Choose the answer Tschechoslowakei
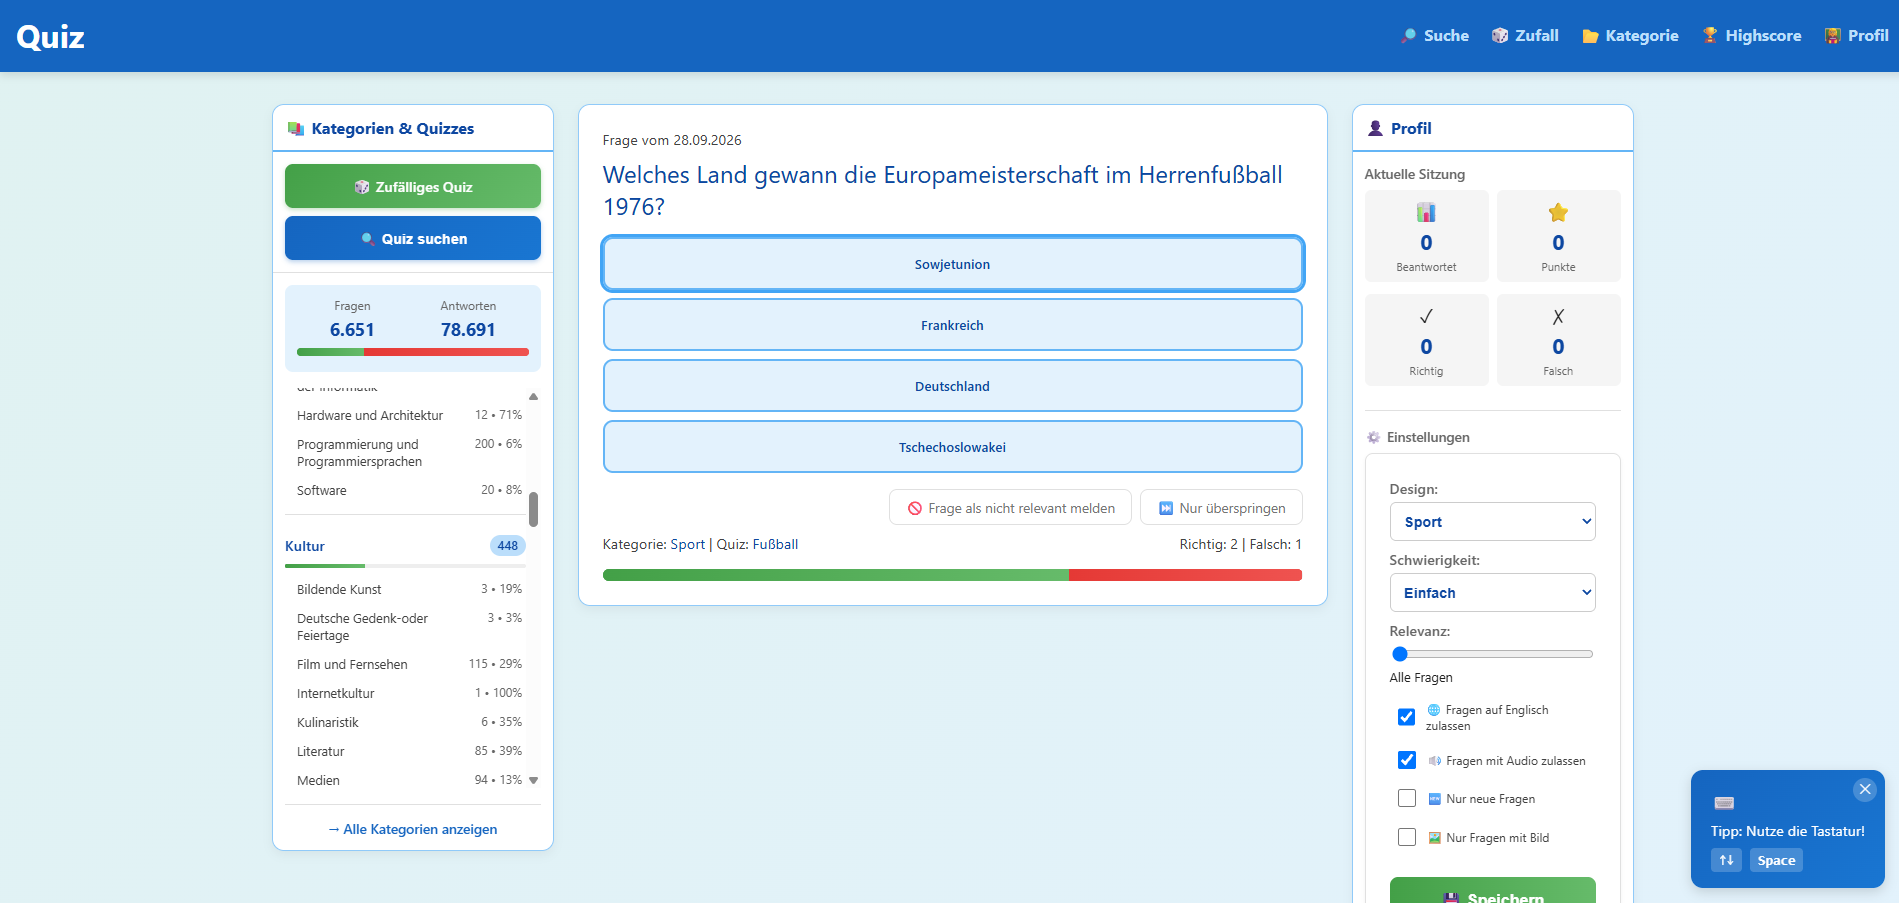 click(x=952, y=447)
